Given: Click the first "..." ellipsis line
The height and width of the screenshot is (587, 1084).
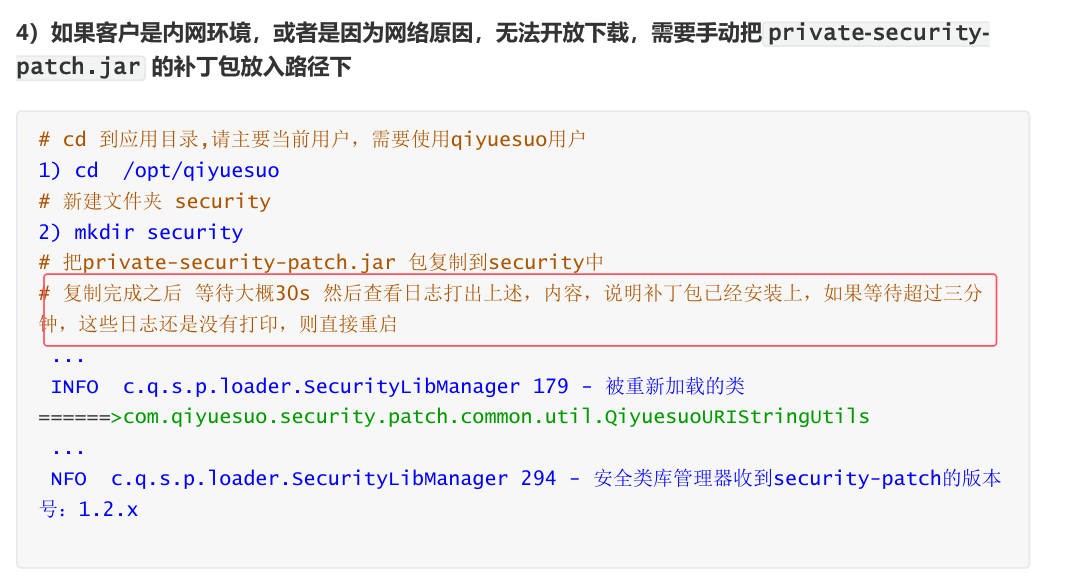Looking at the screenshot, I should [68, 356].
